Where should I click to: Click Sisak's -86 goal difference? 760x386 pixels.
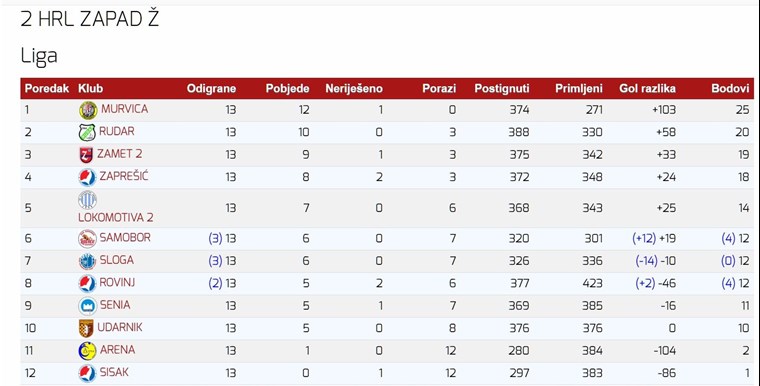pos(666,373)
